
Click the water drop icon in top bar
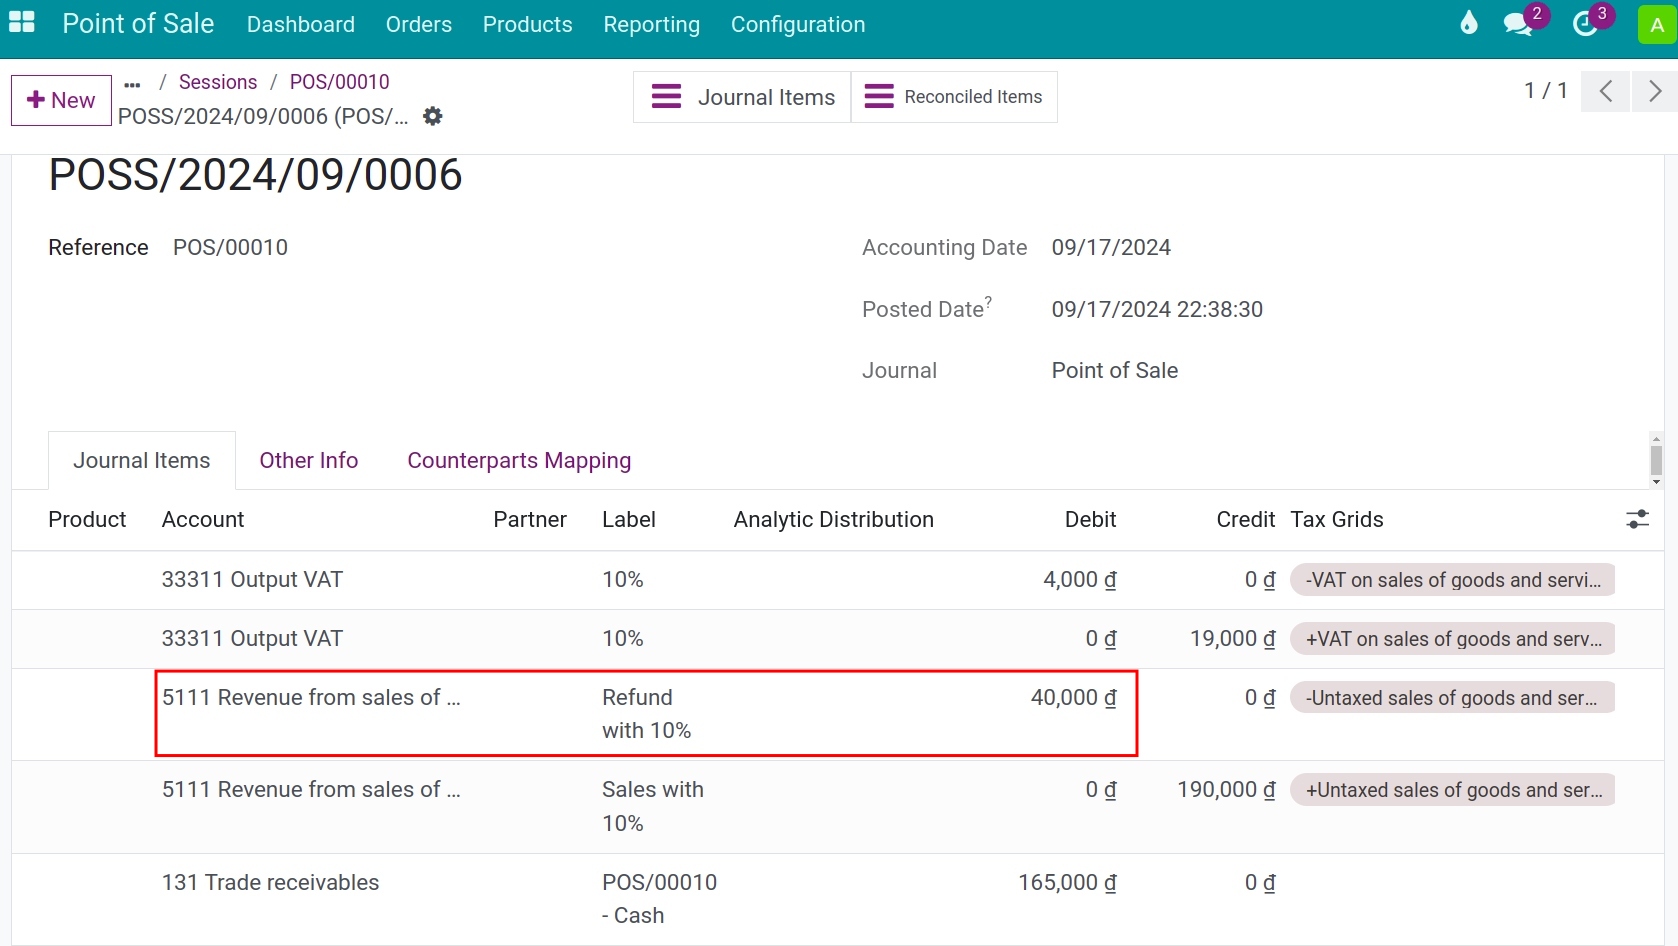pos(1468,23)
